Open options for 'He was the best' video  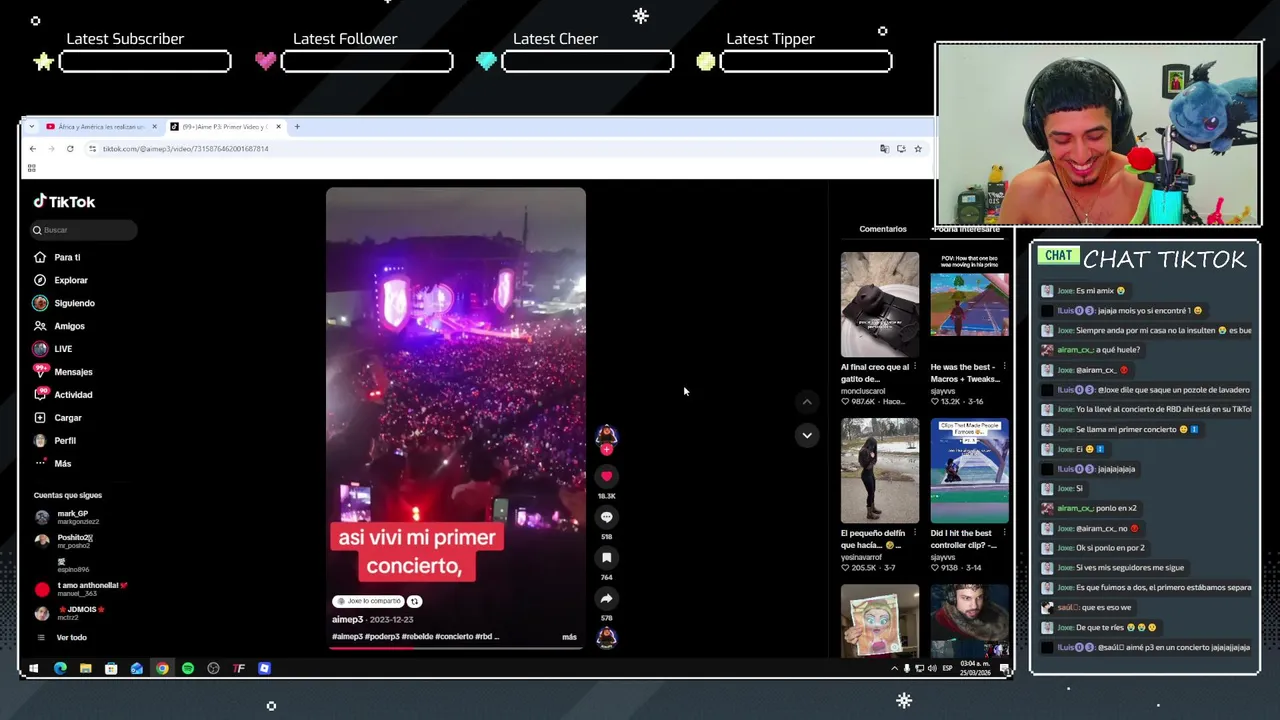coord(1004,368)
